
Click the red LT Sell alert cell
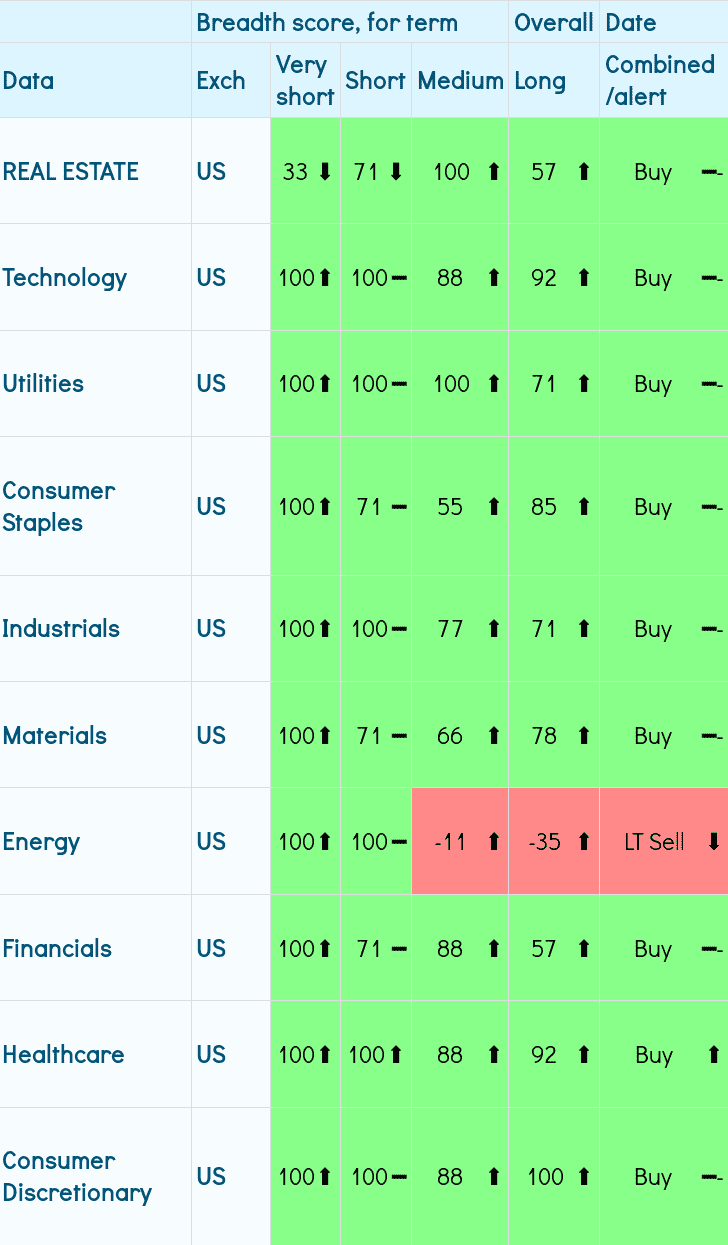[x=654, y=842]
